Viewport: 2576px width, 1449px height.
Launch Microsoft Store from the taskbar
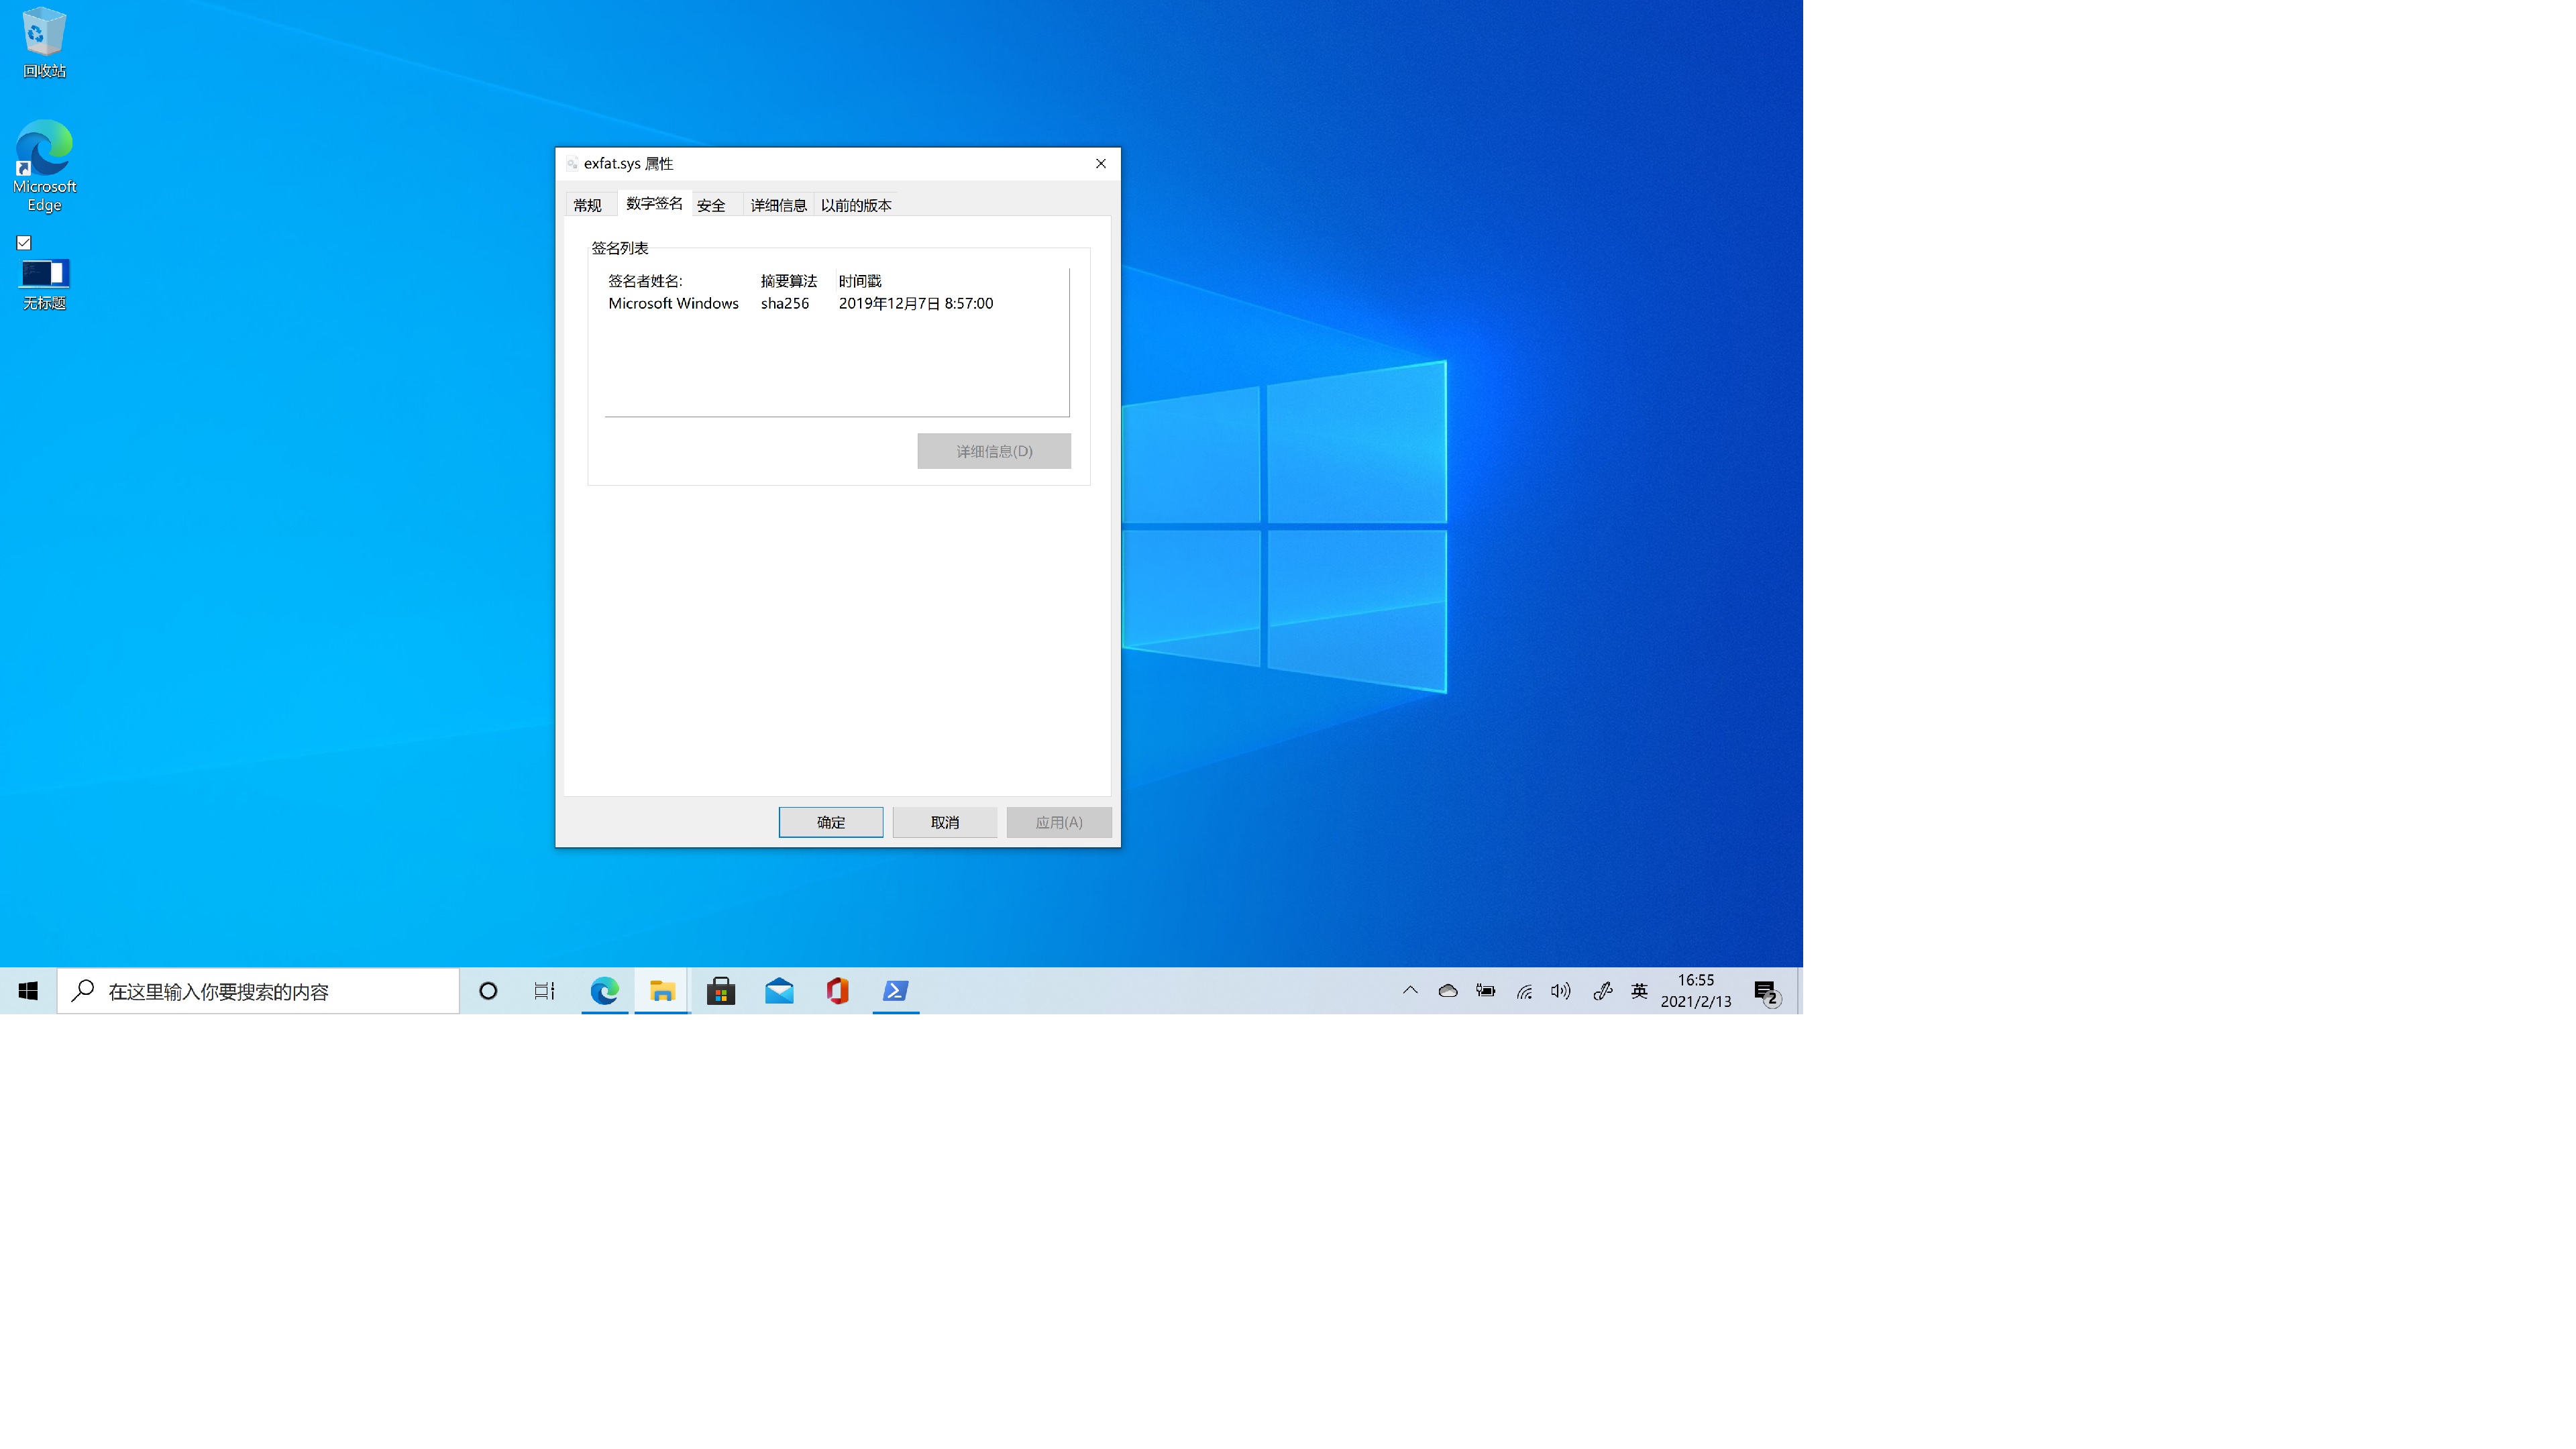pyautogui.click(x=721, y=991)
